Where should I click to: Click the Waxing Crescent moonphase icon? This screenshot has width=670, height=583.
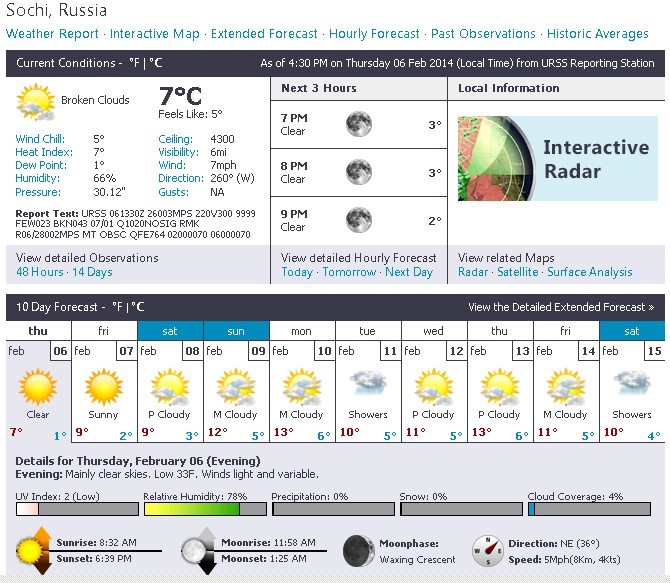coord(358,549)
